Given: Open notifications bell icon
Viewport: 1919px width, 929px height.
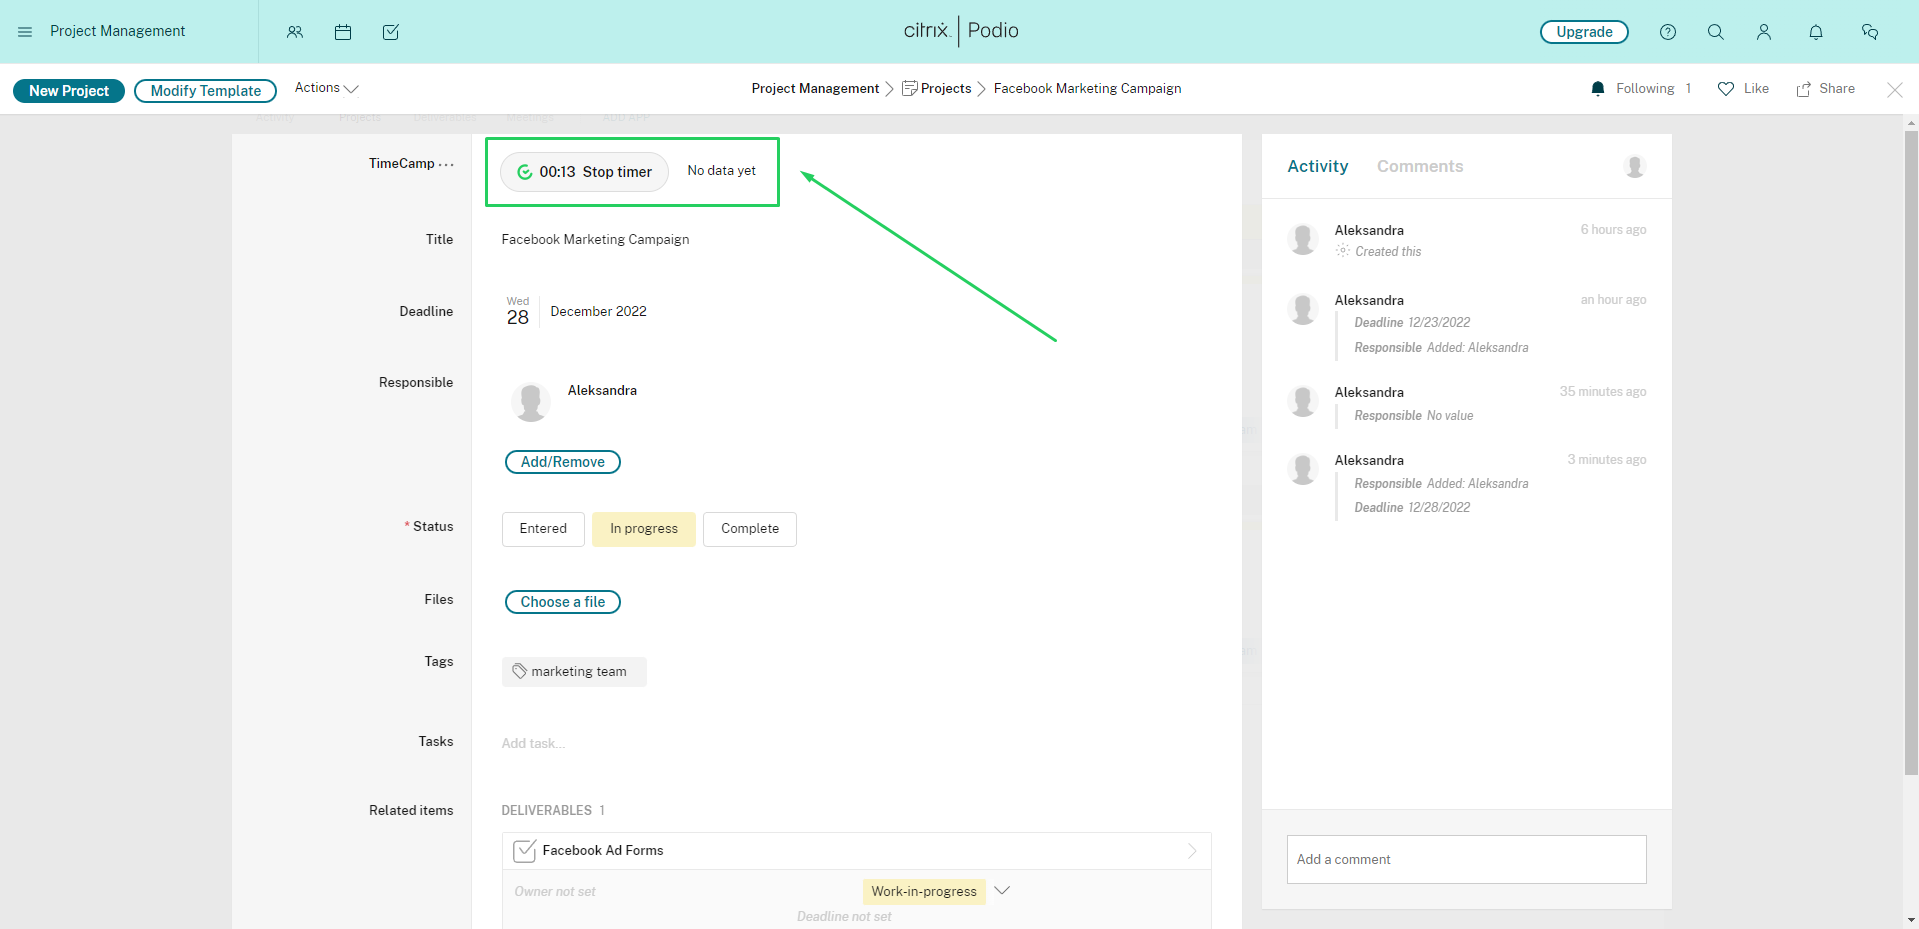Looking at the screenshot, I should point(1815,32).
